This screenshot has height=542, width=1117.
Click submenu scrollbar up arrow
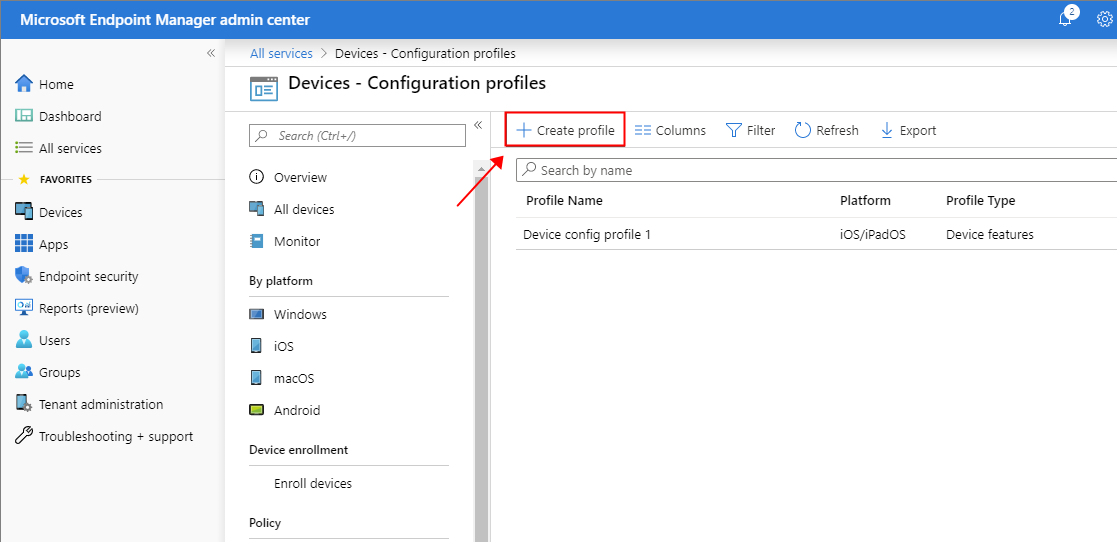point(481,168)
